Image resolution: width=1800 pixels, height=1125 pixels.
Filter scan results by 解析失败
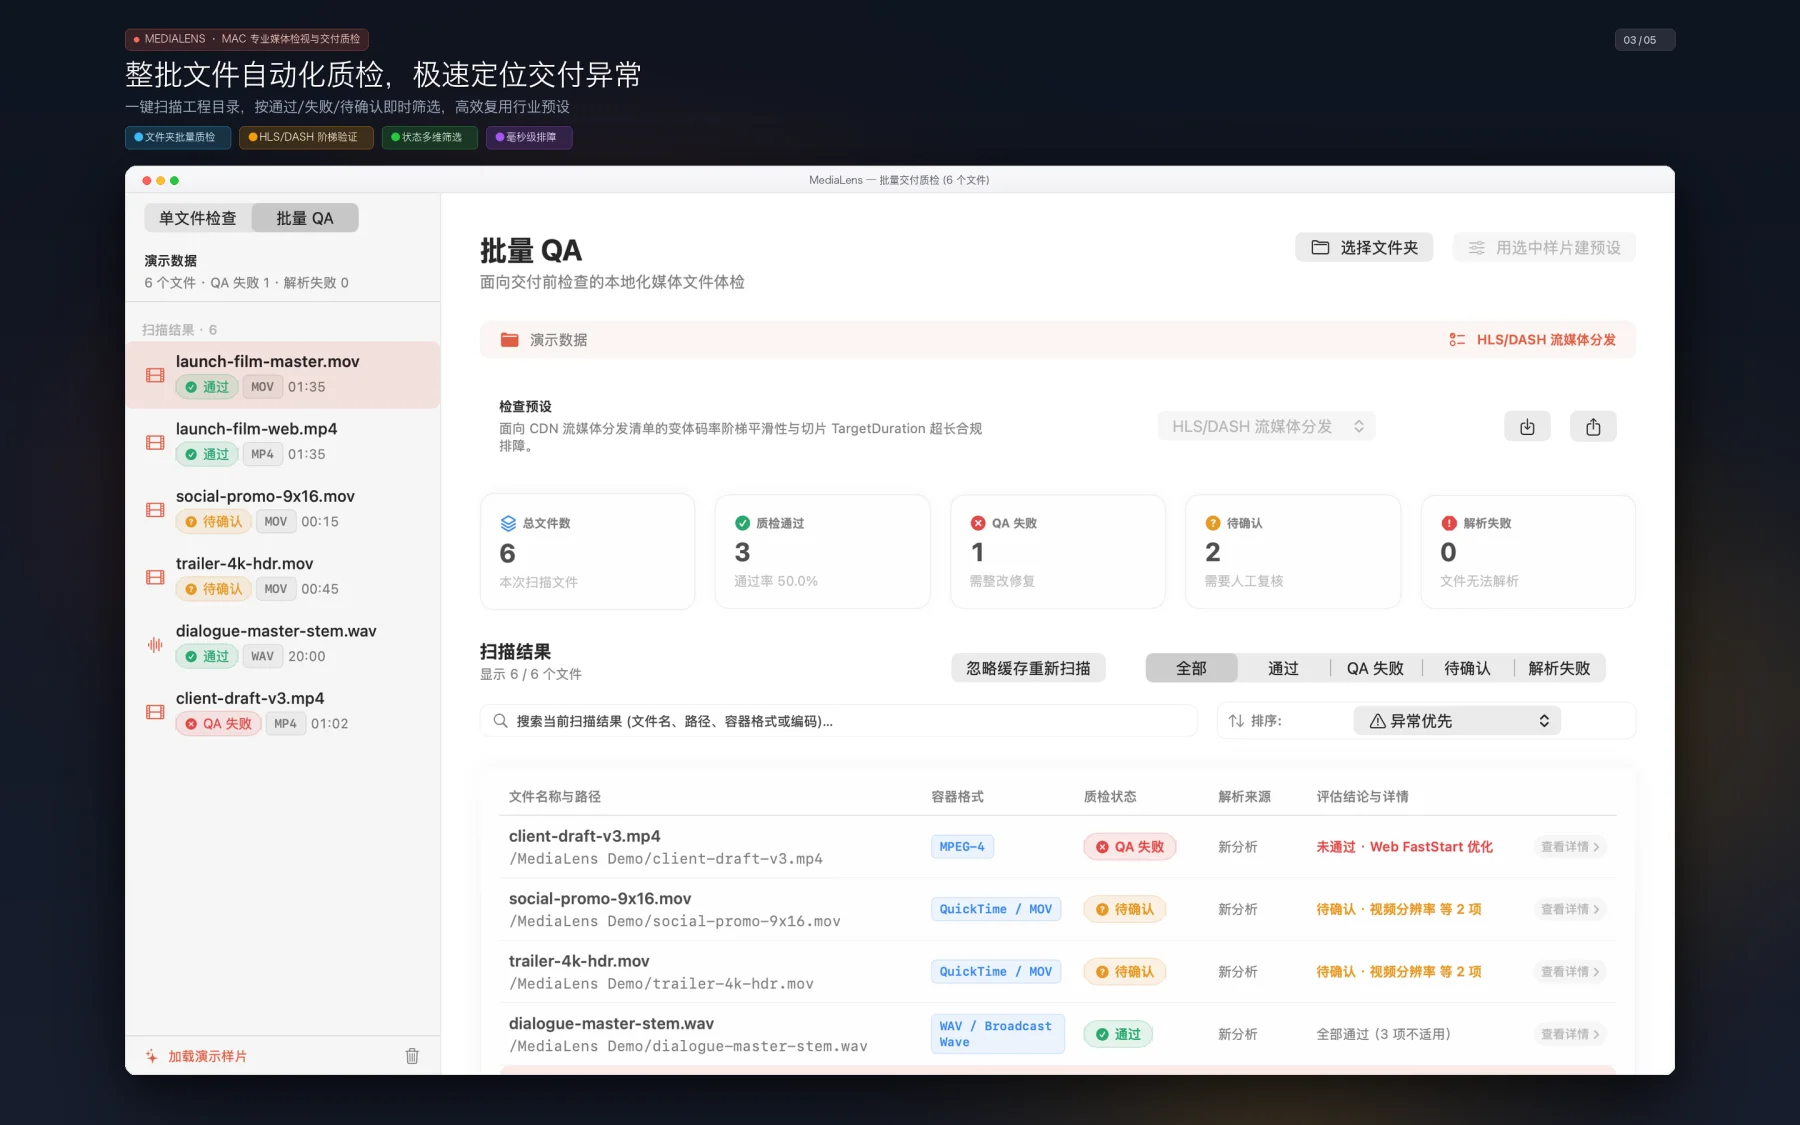pos(1559,668)
